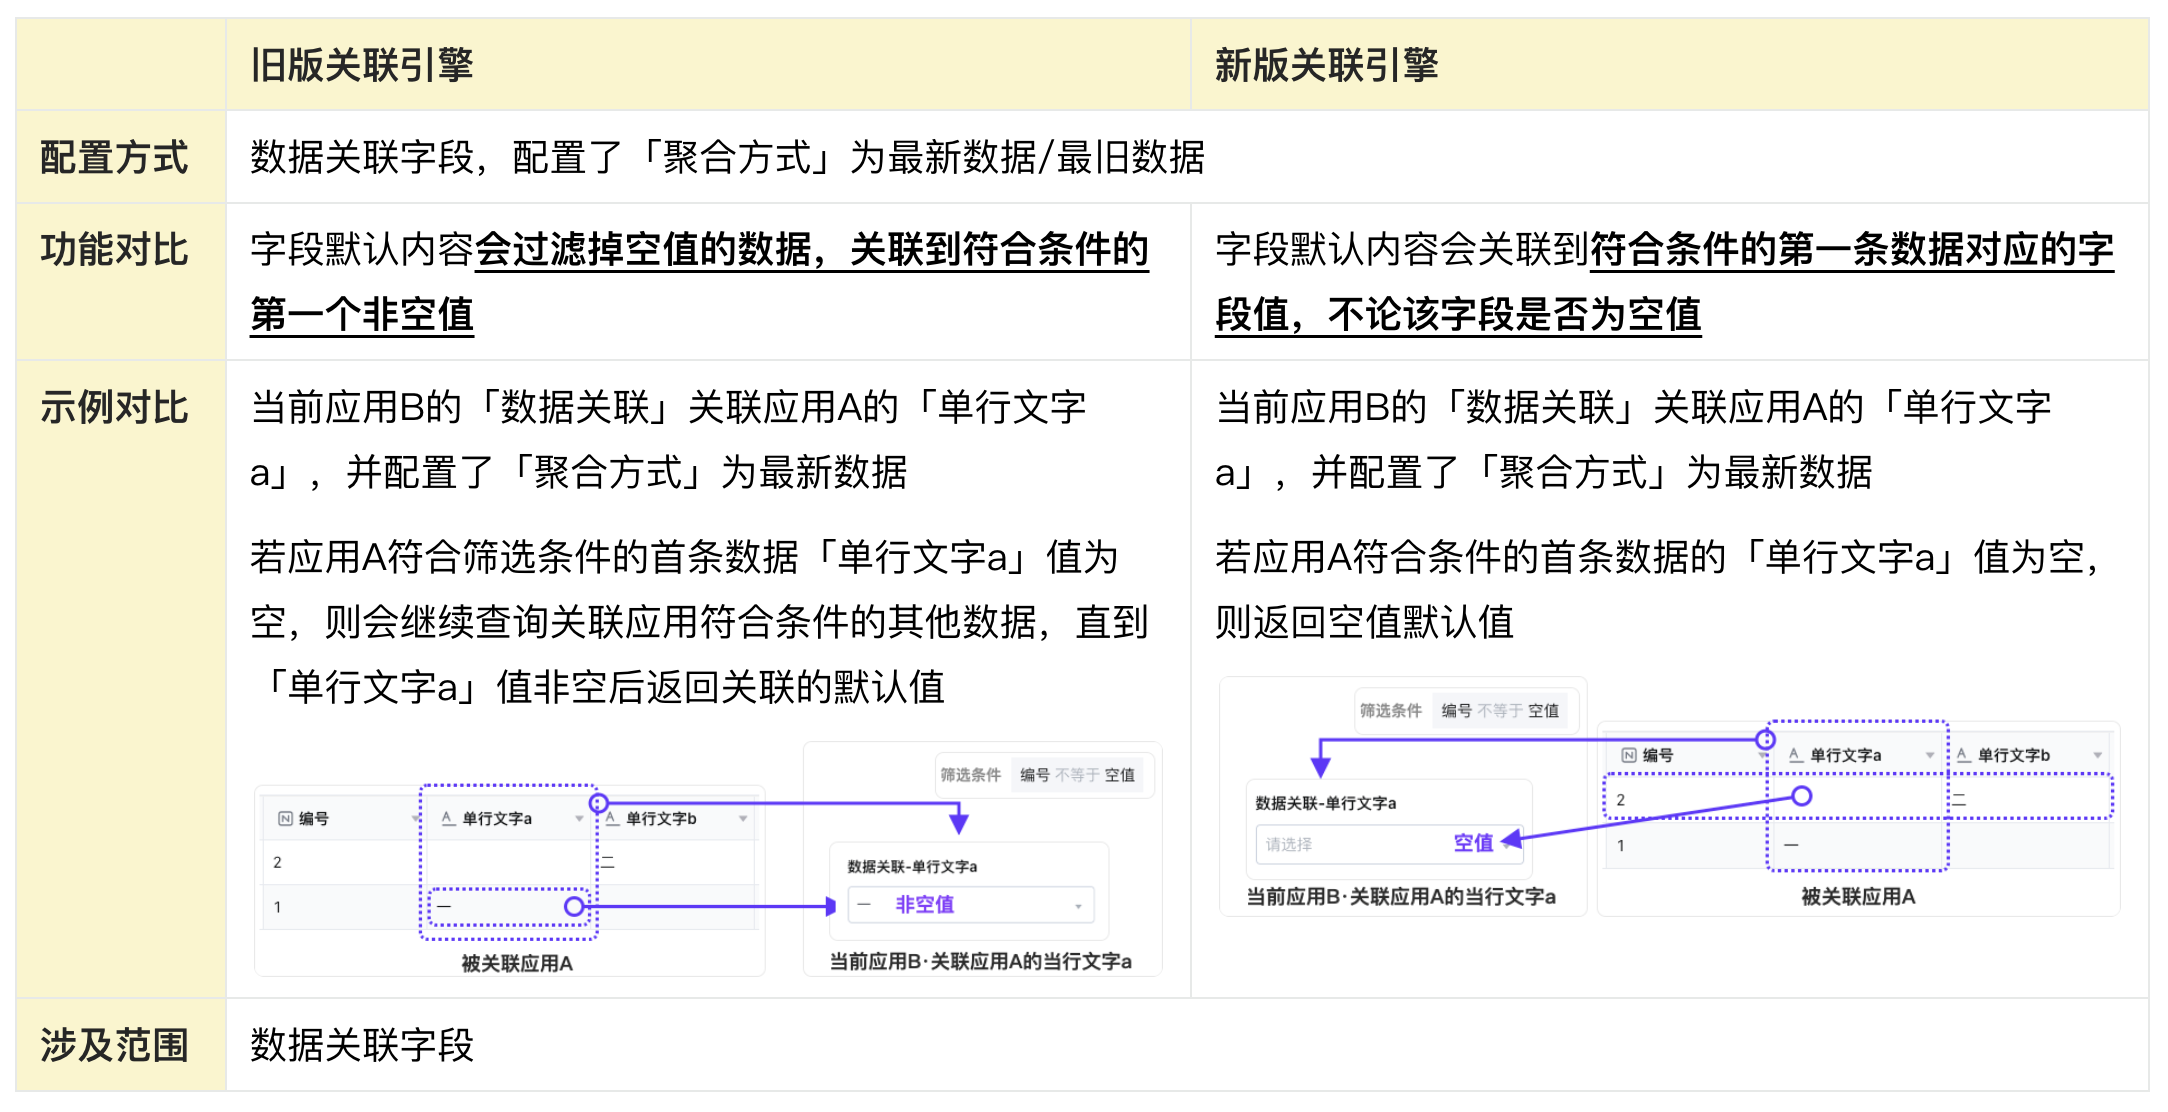Click the 配置方式 description about 聚合方式

pos(728,157)
